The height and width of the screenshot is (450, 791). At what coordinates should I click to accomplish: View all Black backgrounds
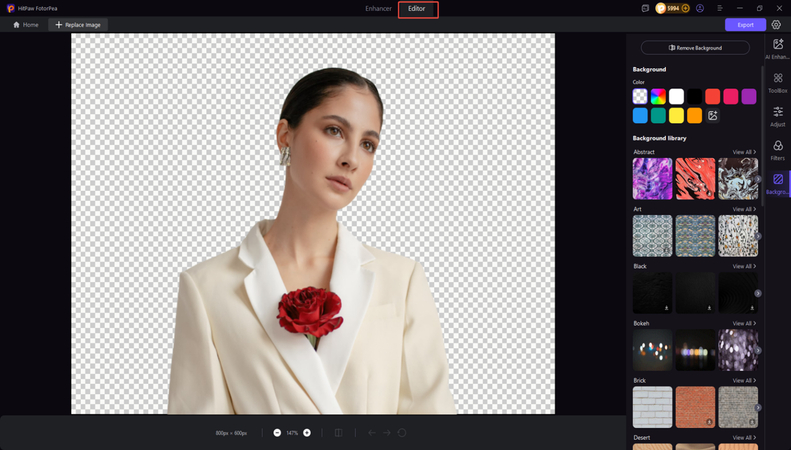point(744,266)
